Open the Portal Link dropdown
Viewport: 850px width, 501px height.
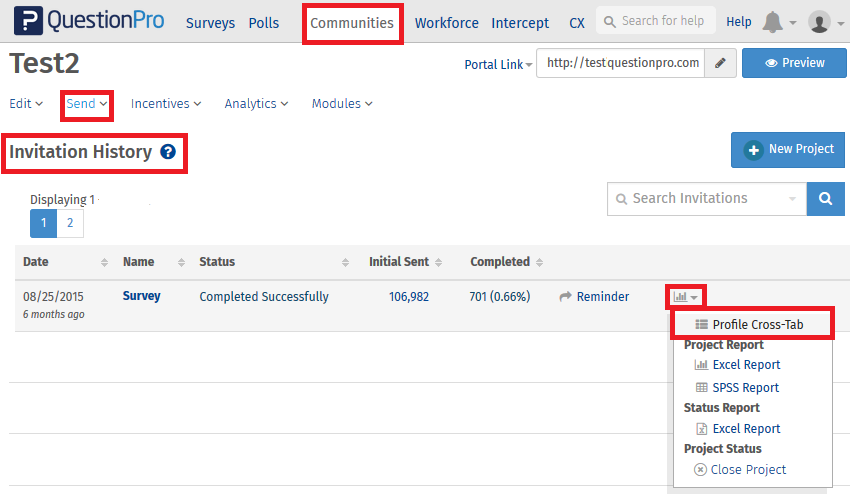pyautogui.click(x=498, y=65)
